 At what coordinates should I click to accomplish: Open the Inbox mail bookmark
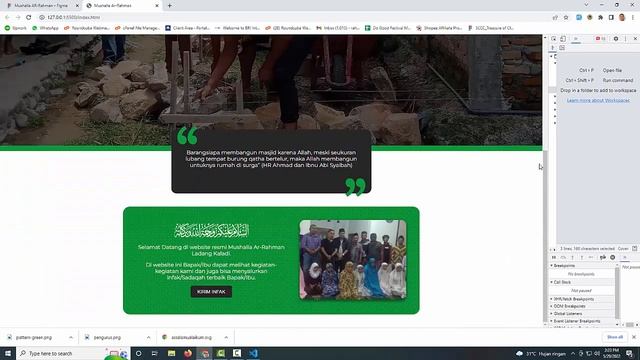[338, 28]
